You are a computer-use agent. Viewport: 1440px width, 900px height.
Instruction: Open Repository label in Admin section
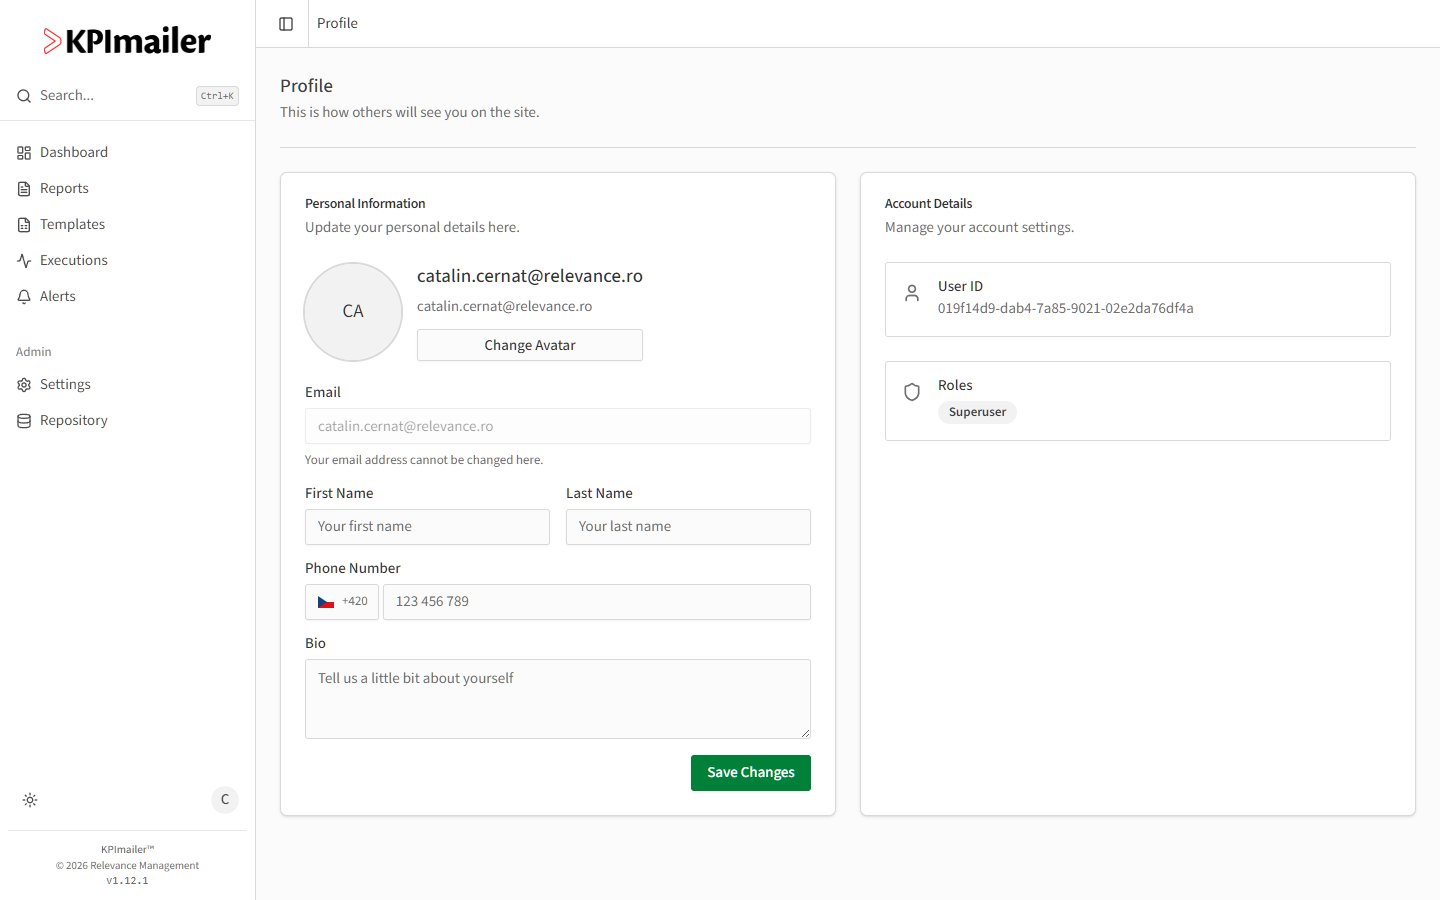click(x=74, y=420)
